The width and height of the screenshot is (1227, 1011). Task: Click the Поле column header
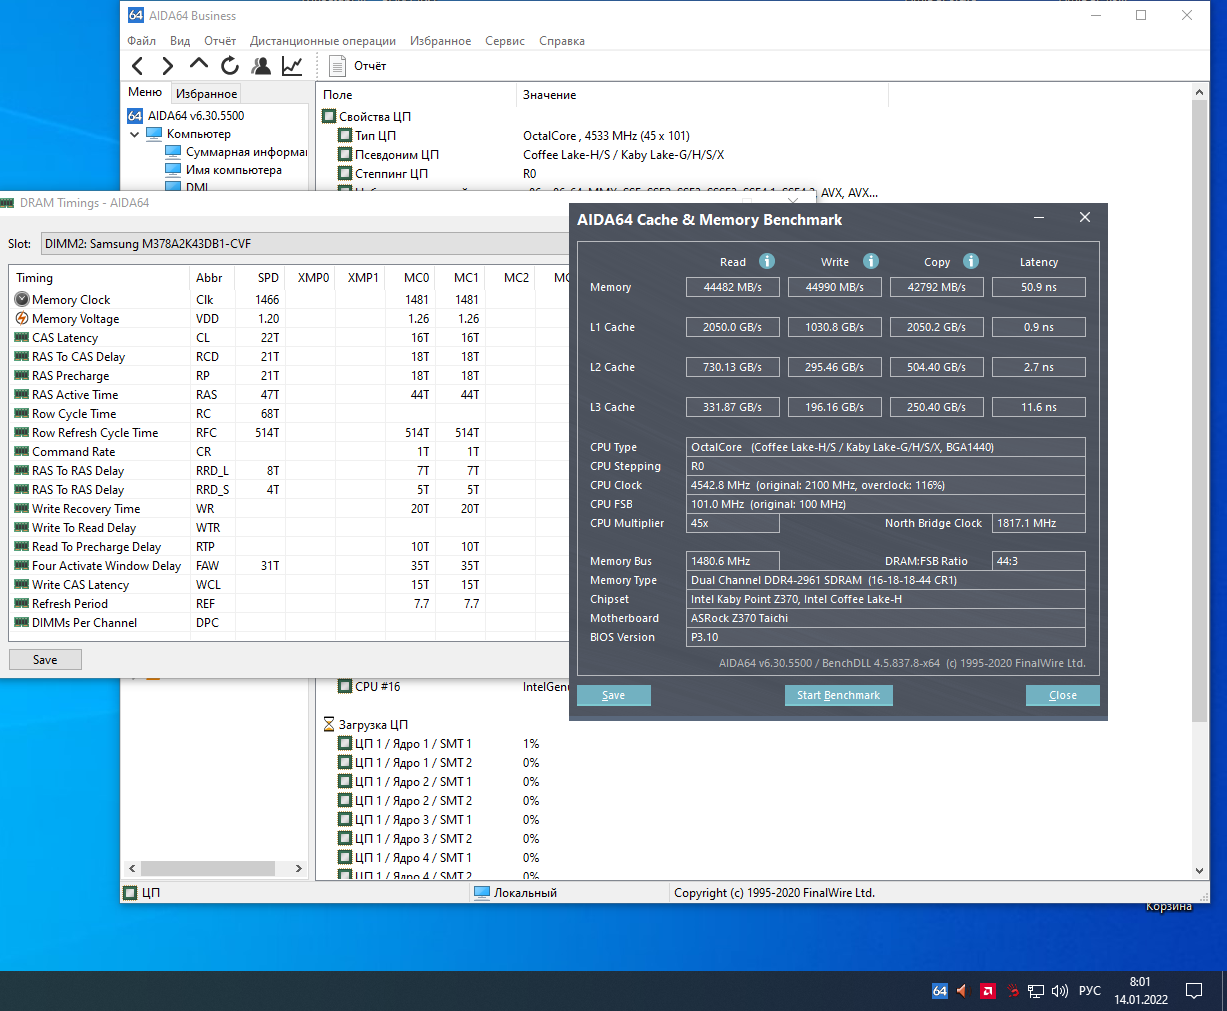click(416, 95)
